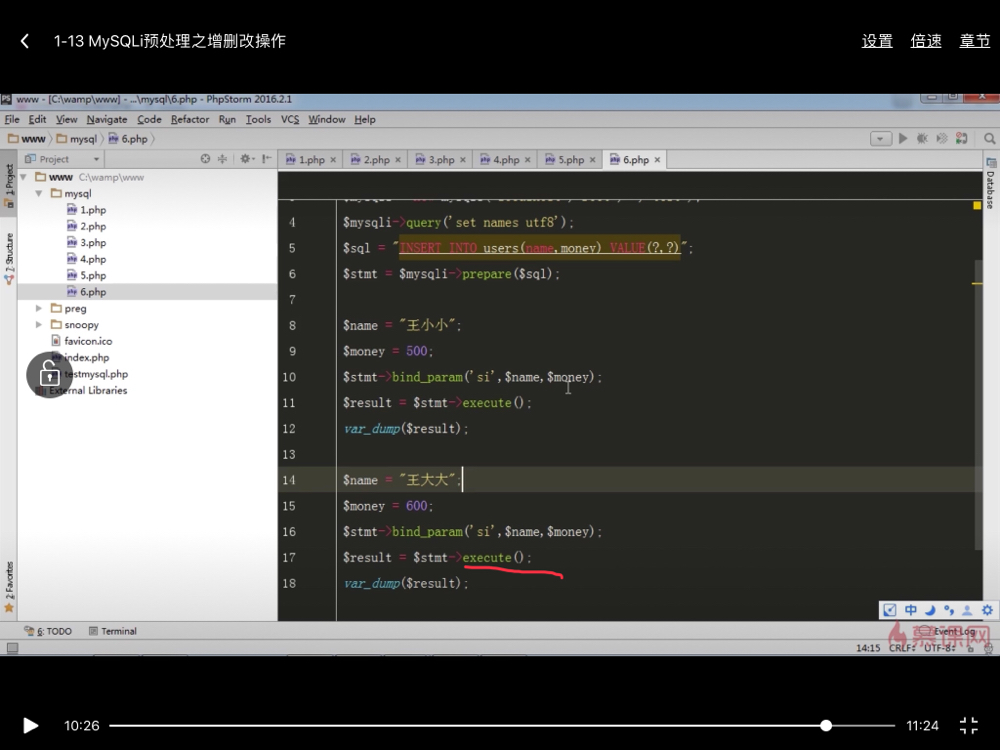Select 6.php in project tree
The width and height of the screenshot is (1001, 751).
coord(87,292)
